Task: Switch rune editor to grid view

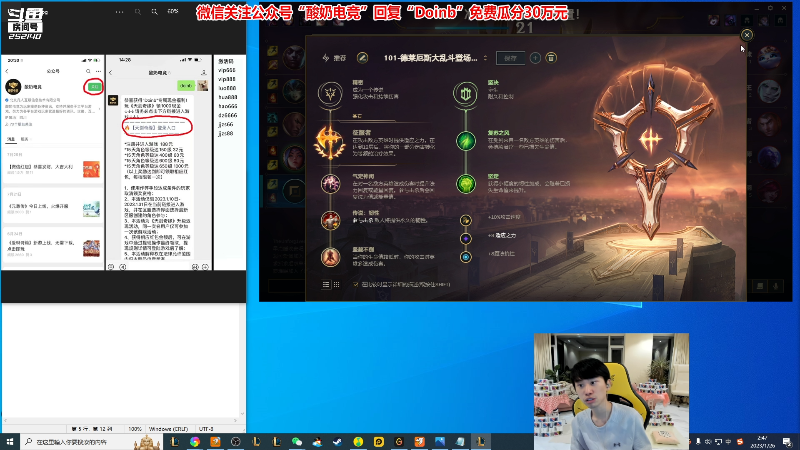Action: click(x=337, y=285)
